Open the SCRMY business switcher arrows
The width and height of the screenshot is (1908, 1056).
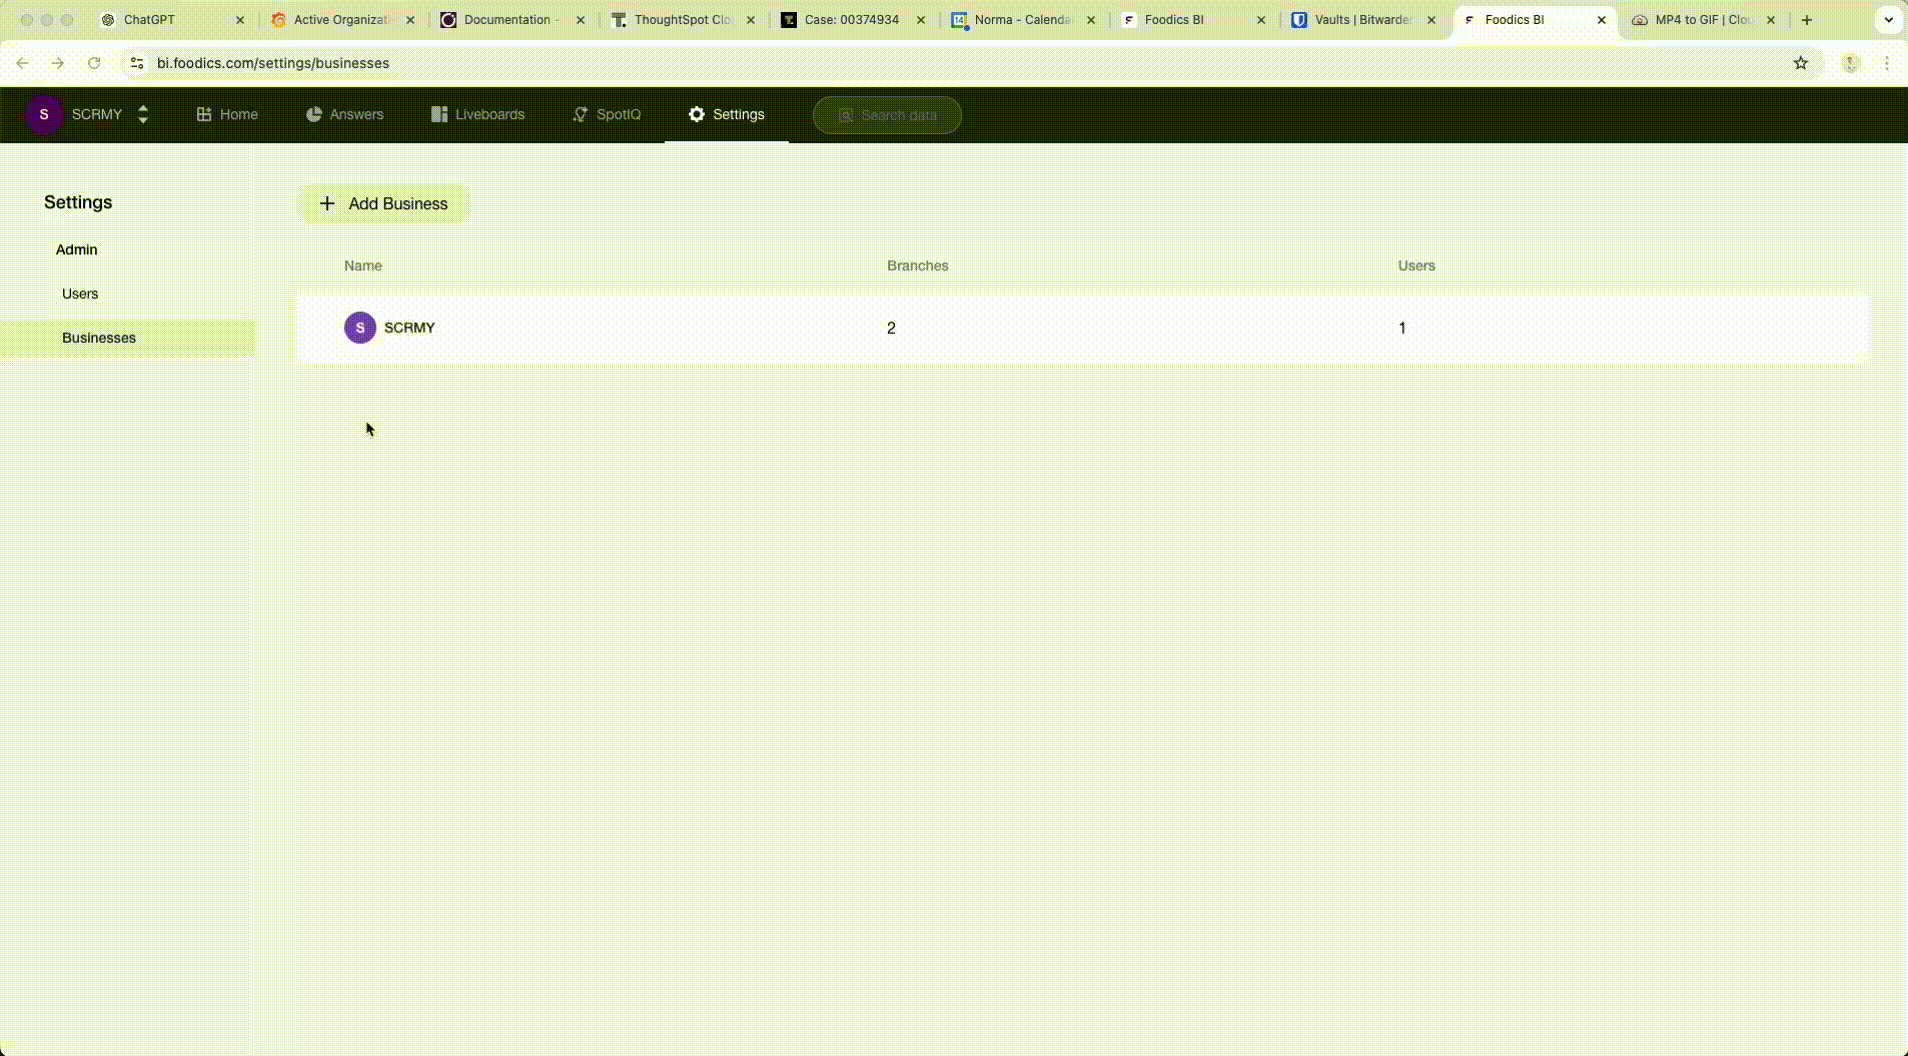coord(143,114)
